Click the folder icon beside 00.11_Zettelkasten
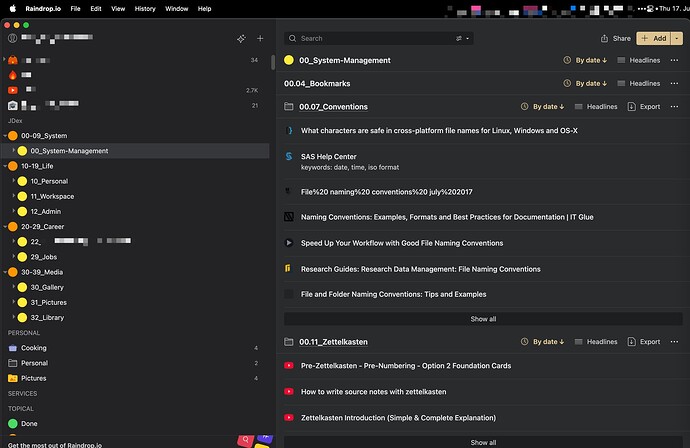This screenshot has width=690, height=448. [289, 342]
